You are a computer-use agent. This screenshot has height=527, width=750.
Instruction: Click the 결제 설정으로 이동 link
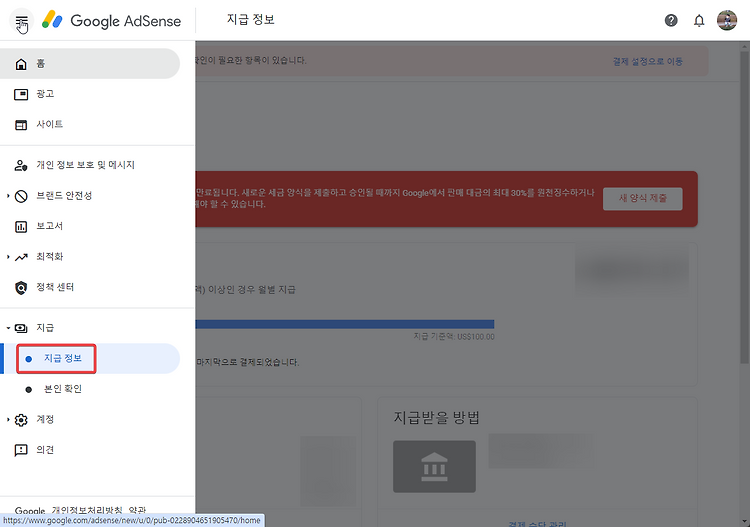coord(648,62)
